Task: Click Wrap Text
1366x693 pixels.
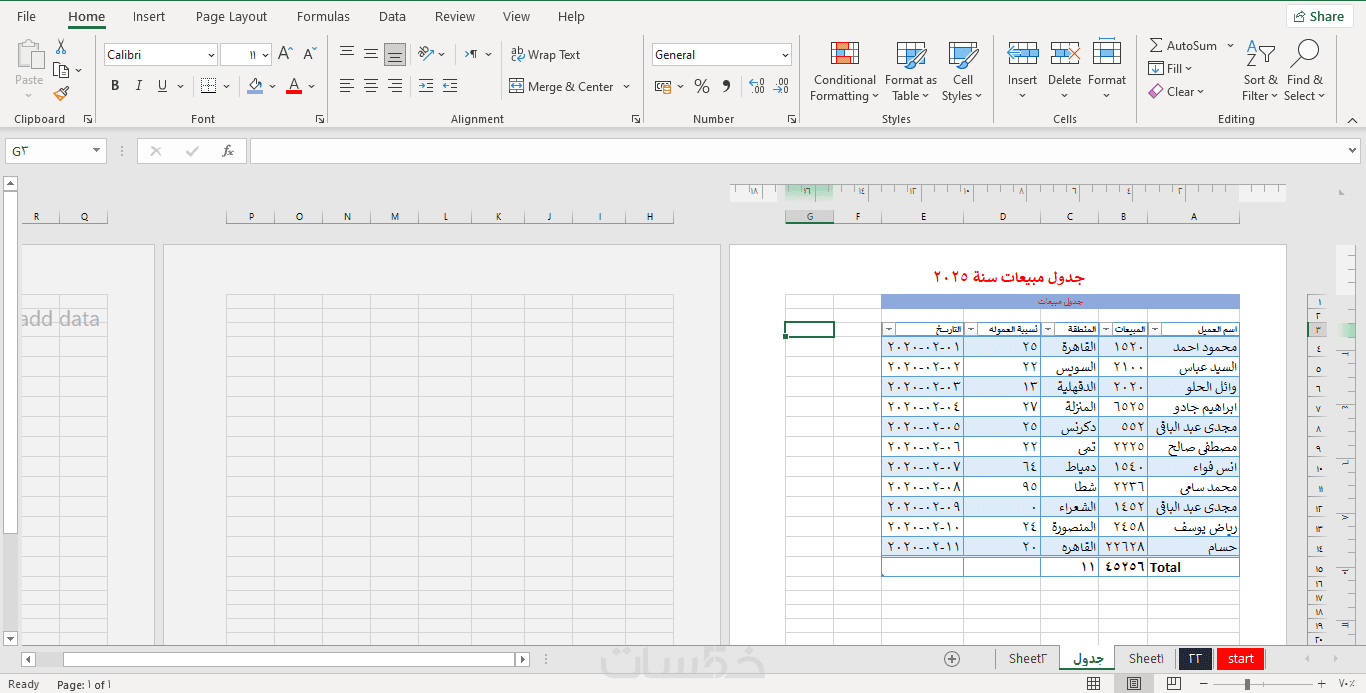Action: coord(545,55)
